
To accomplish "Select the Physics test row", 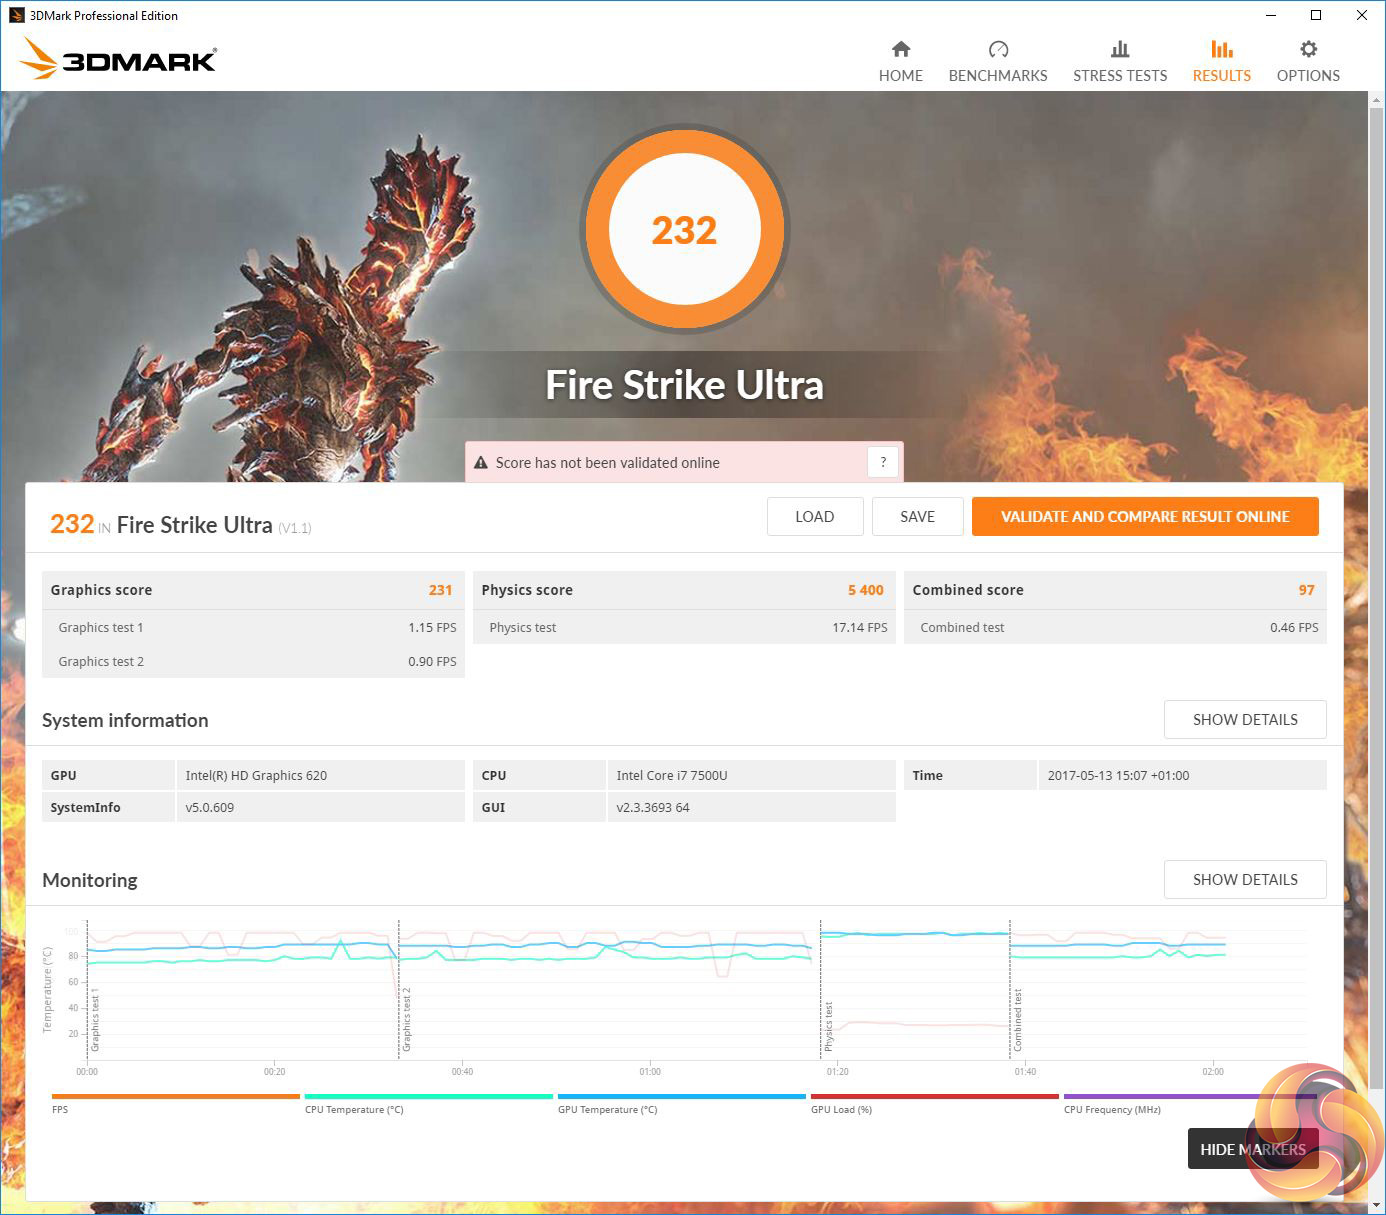I will 684,627.
